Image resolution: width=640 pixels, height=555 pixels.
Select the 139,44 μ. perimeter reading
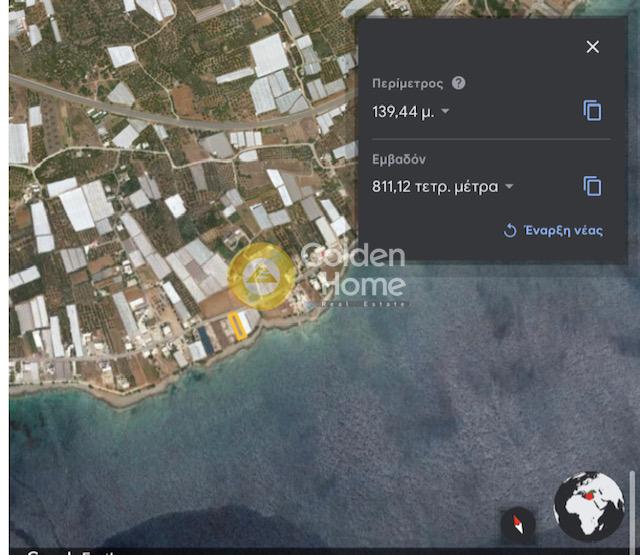click(403, 112)
